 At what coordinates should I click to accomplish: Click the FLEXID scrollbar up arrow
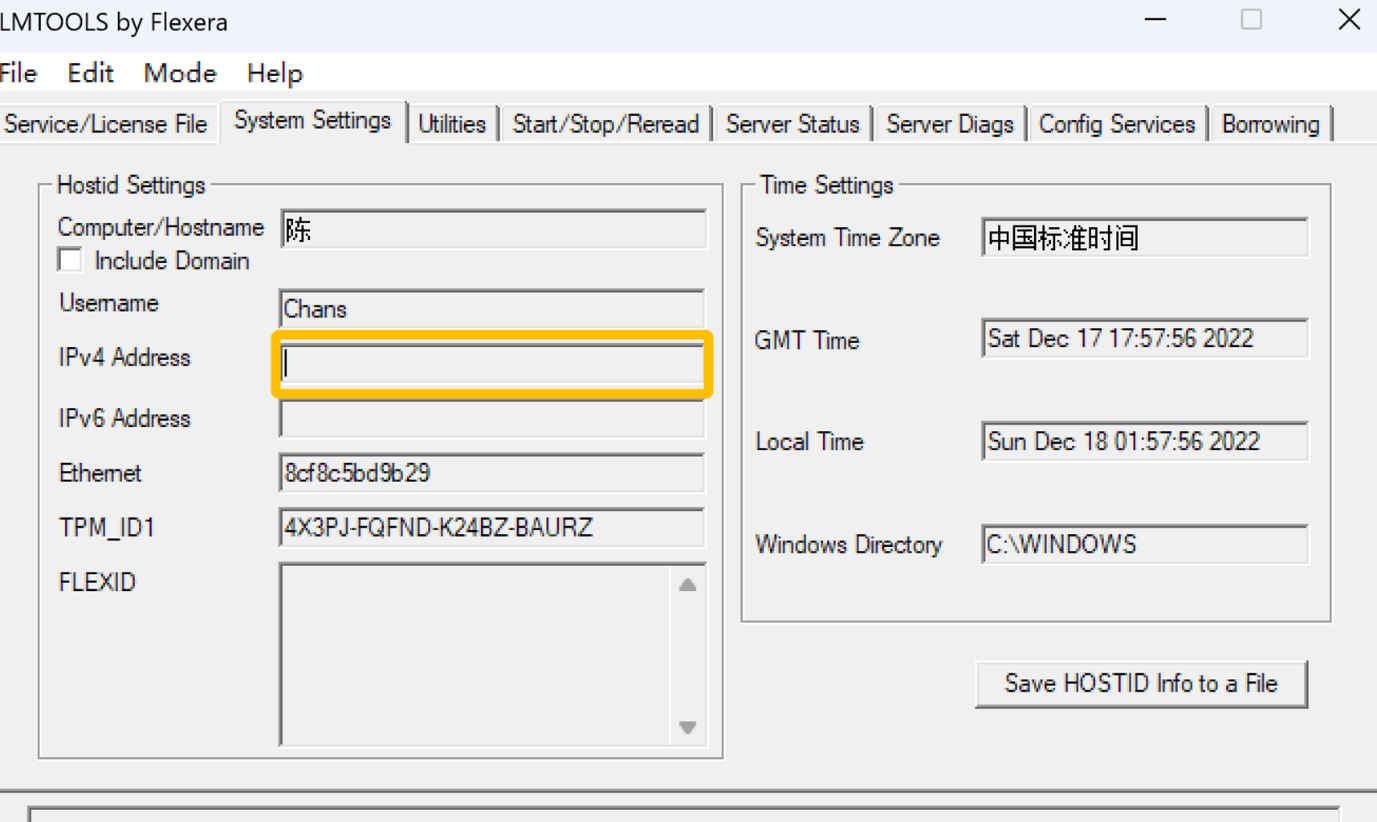(688, 585)
